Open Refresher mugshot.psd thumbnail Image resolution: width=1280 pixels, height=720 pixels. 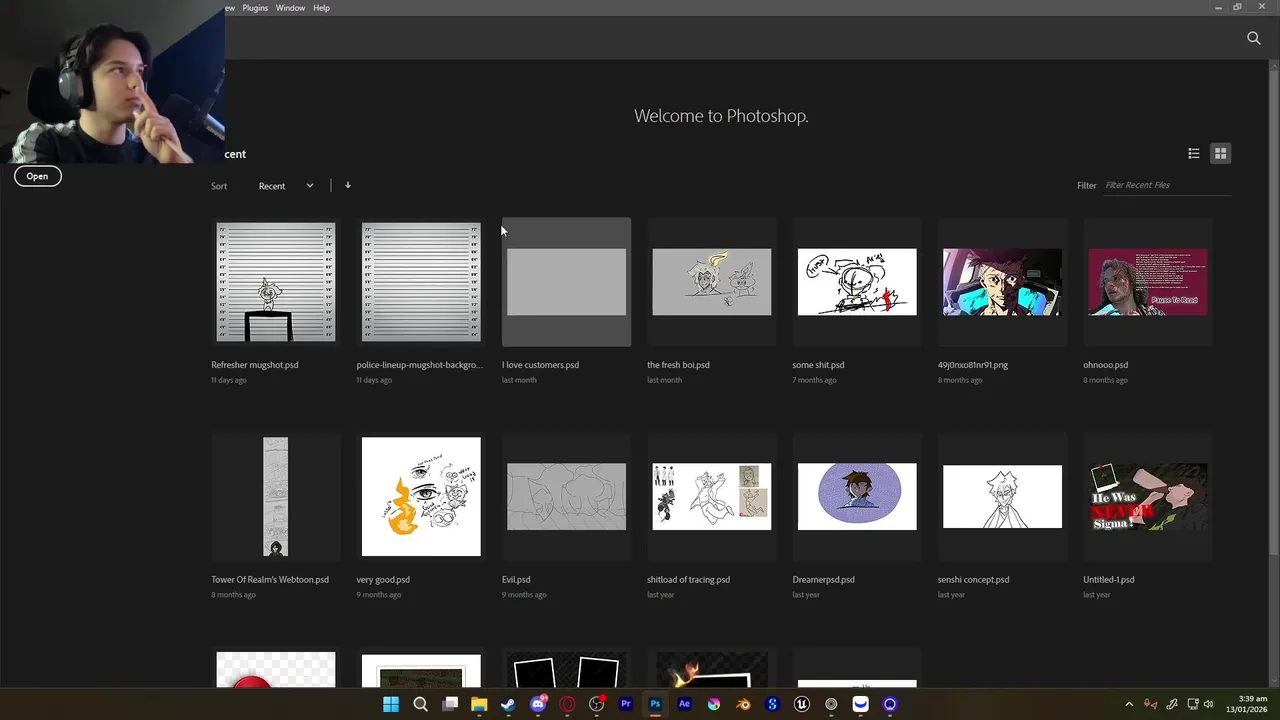(276, 282)
